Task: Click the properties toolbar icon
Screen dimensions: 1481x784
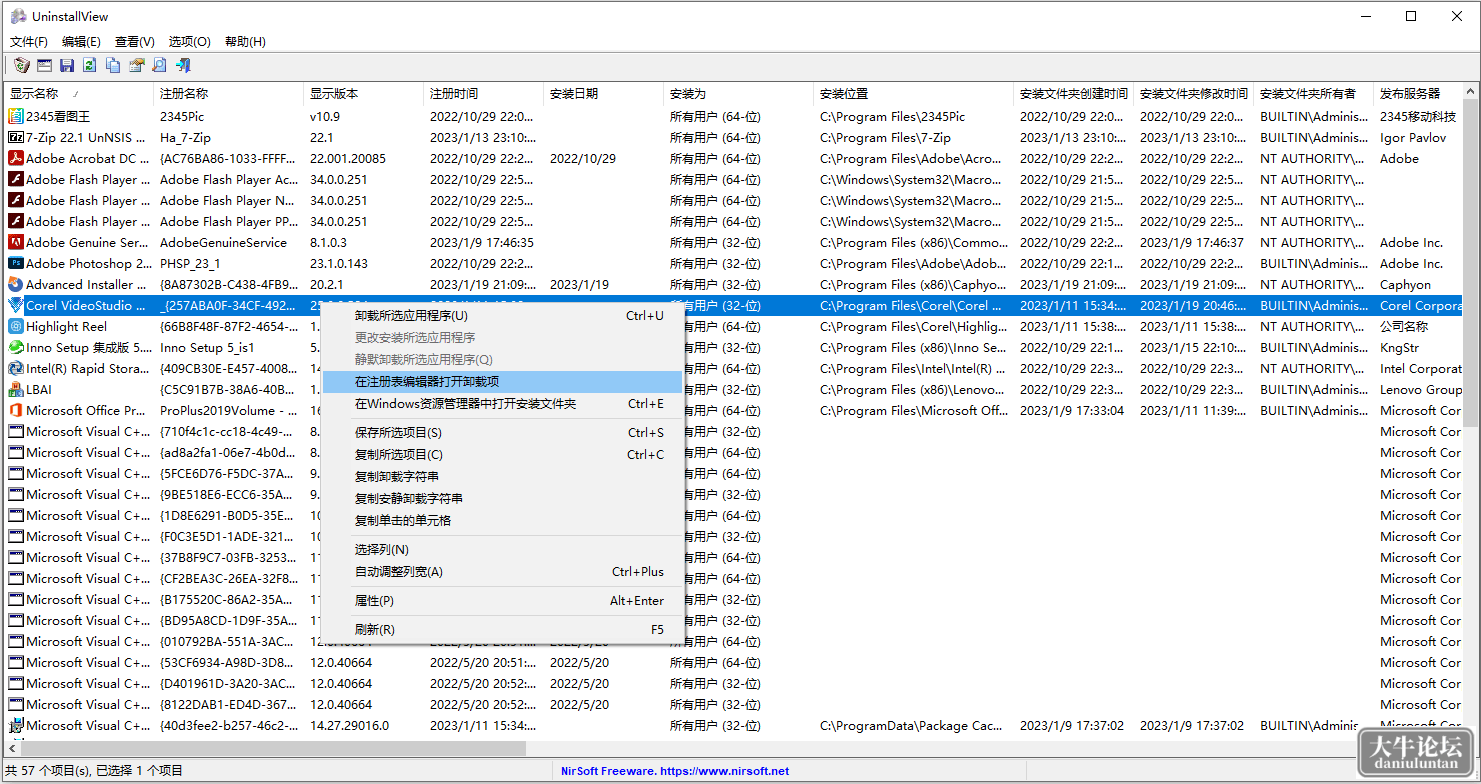Action: click(136, 65)
